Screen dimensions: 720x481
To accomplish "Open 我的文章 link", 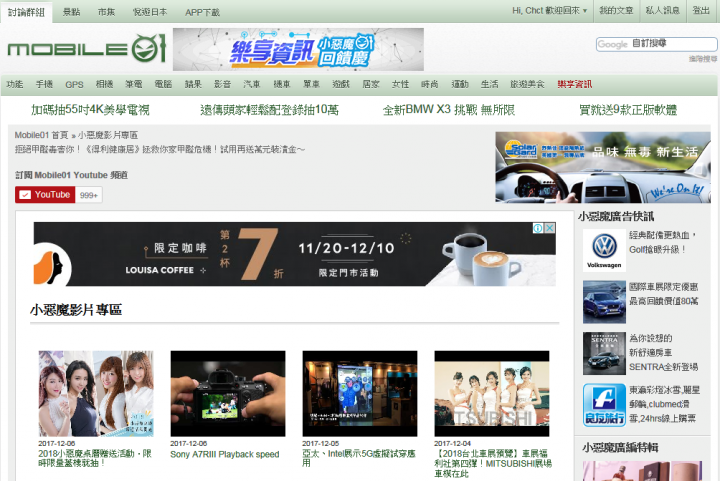I will pyautogui.click(x=616, y=11).
